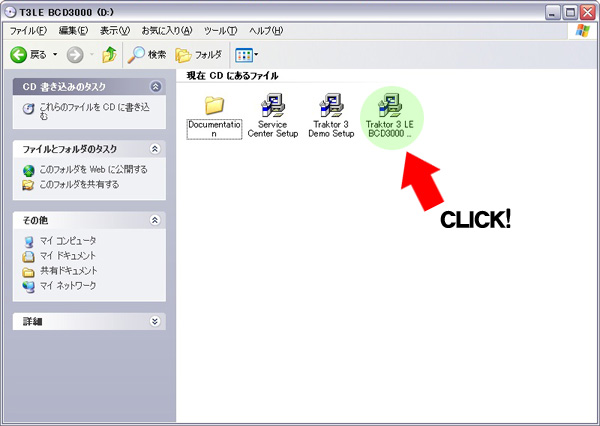Click the その他 header text

coord(35,220)
